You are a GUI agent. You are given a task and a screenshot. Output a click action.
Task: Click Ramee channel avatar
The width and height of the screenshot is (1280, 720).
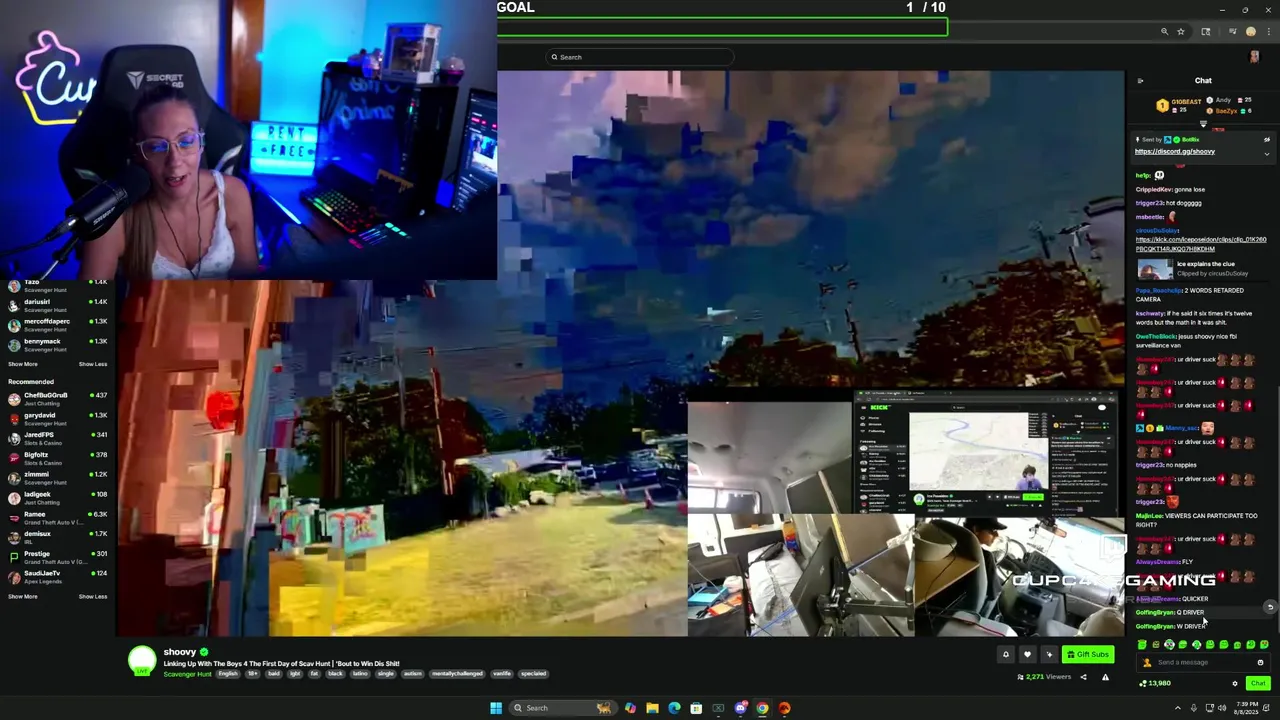(13, 517)
